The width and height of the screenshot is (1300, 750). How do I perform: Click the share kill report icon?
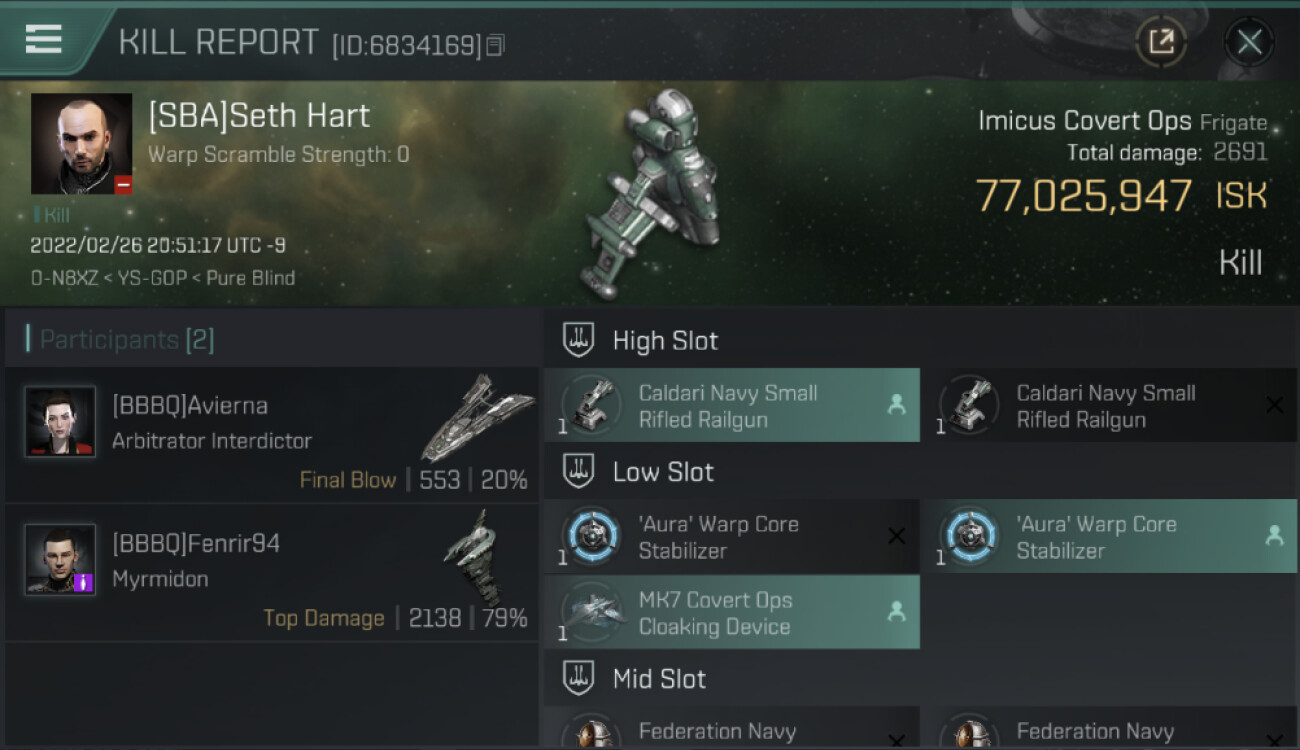click(x=1161, y=42)
